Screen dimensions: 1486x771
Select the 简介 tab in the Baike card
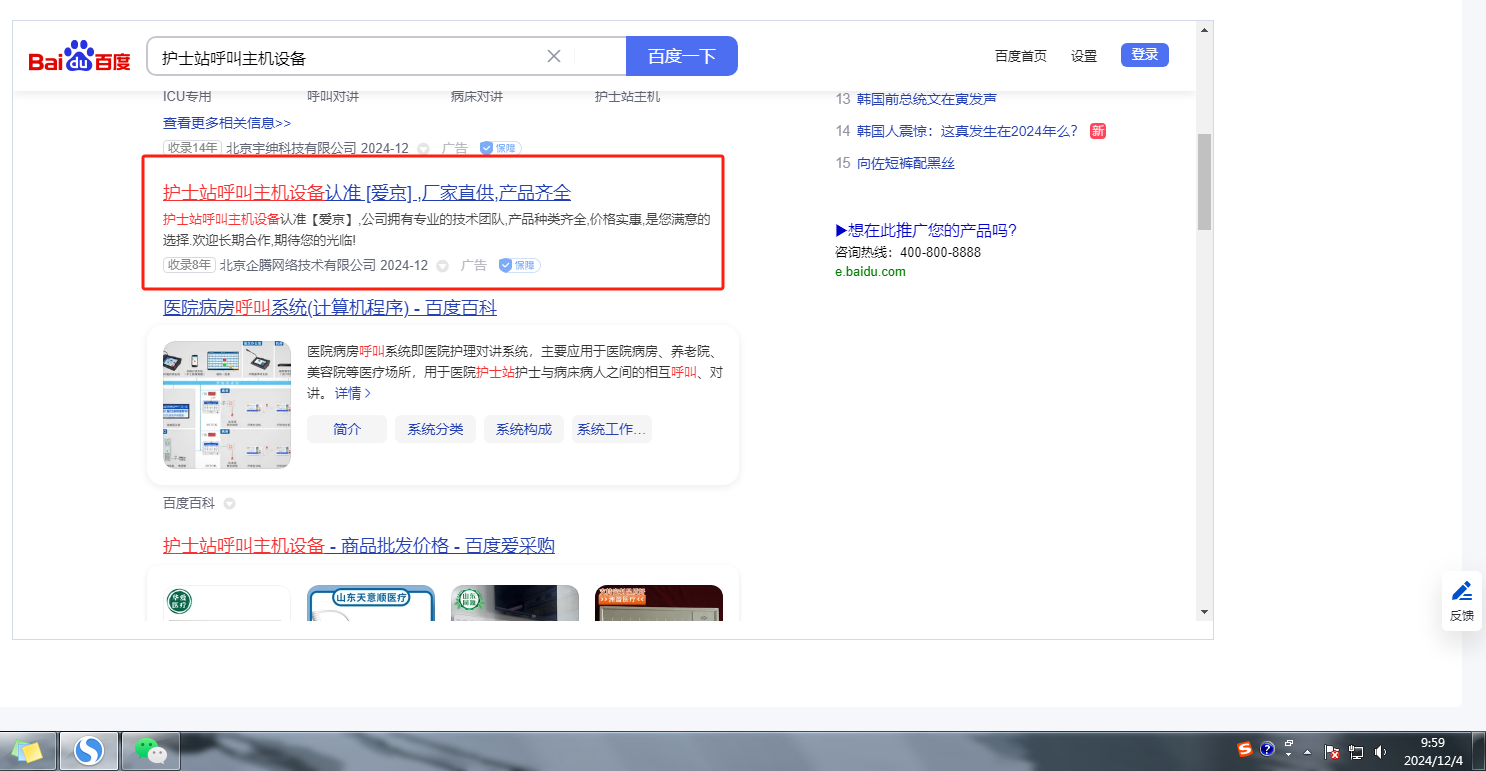coord(347,429)
